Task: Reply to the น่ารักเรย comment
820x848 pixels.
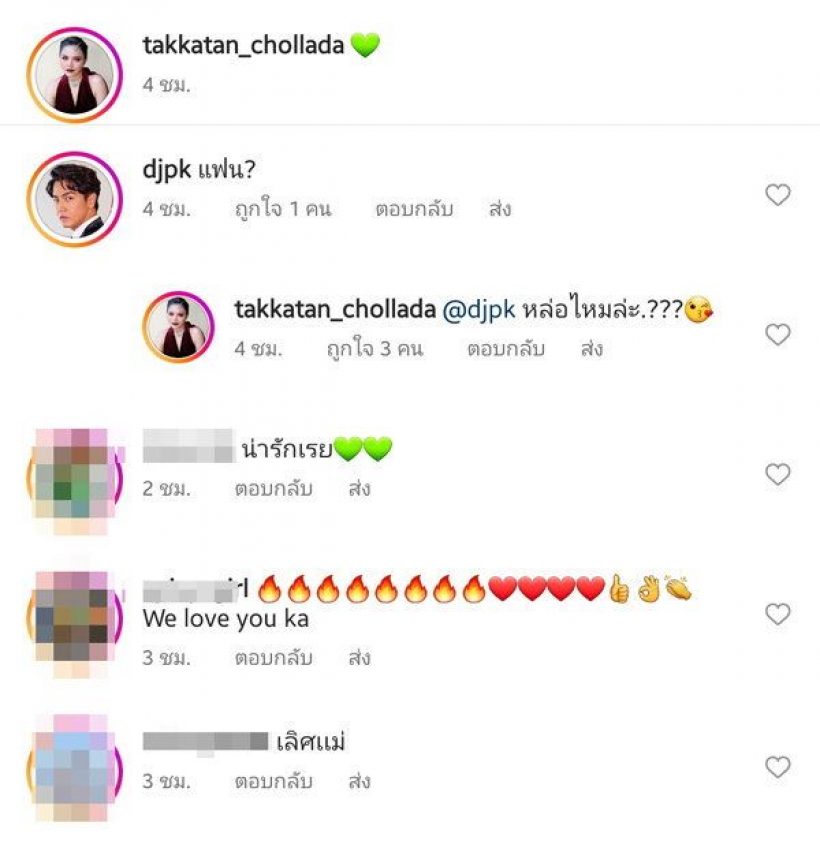Action: (x=273, y=489)
